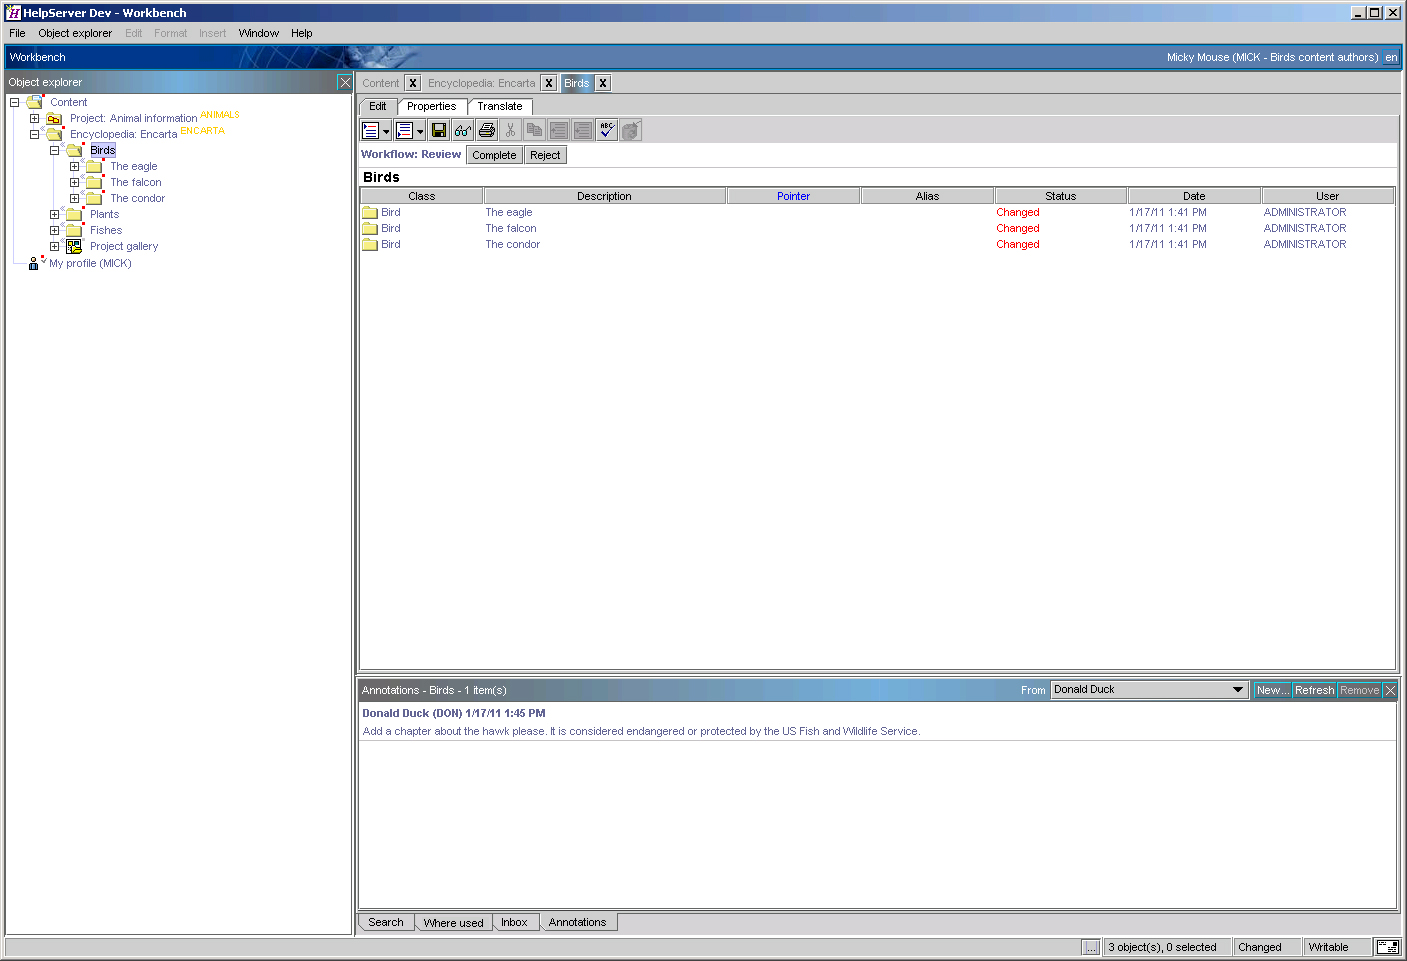
Task: Open the Inbox bottom tab
Action: [x=514, y=922]
